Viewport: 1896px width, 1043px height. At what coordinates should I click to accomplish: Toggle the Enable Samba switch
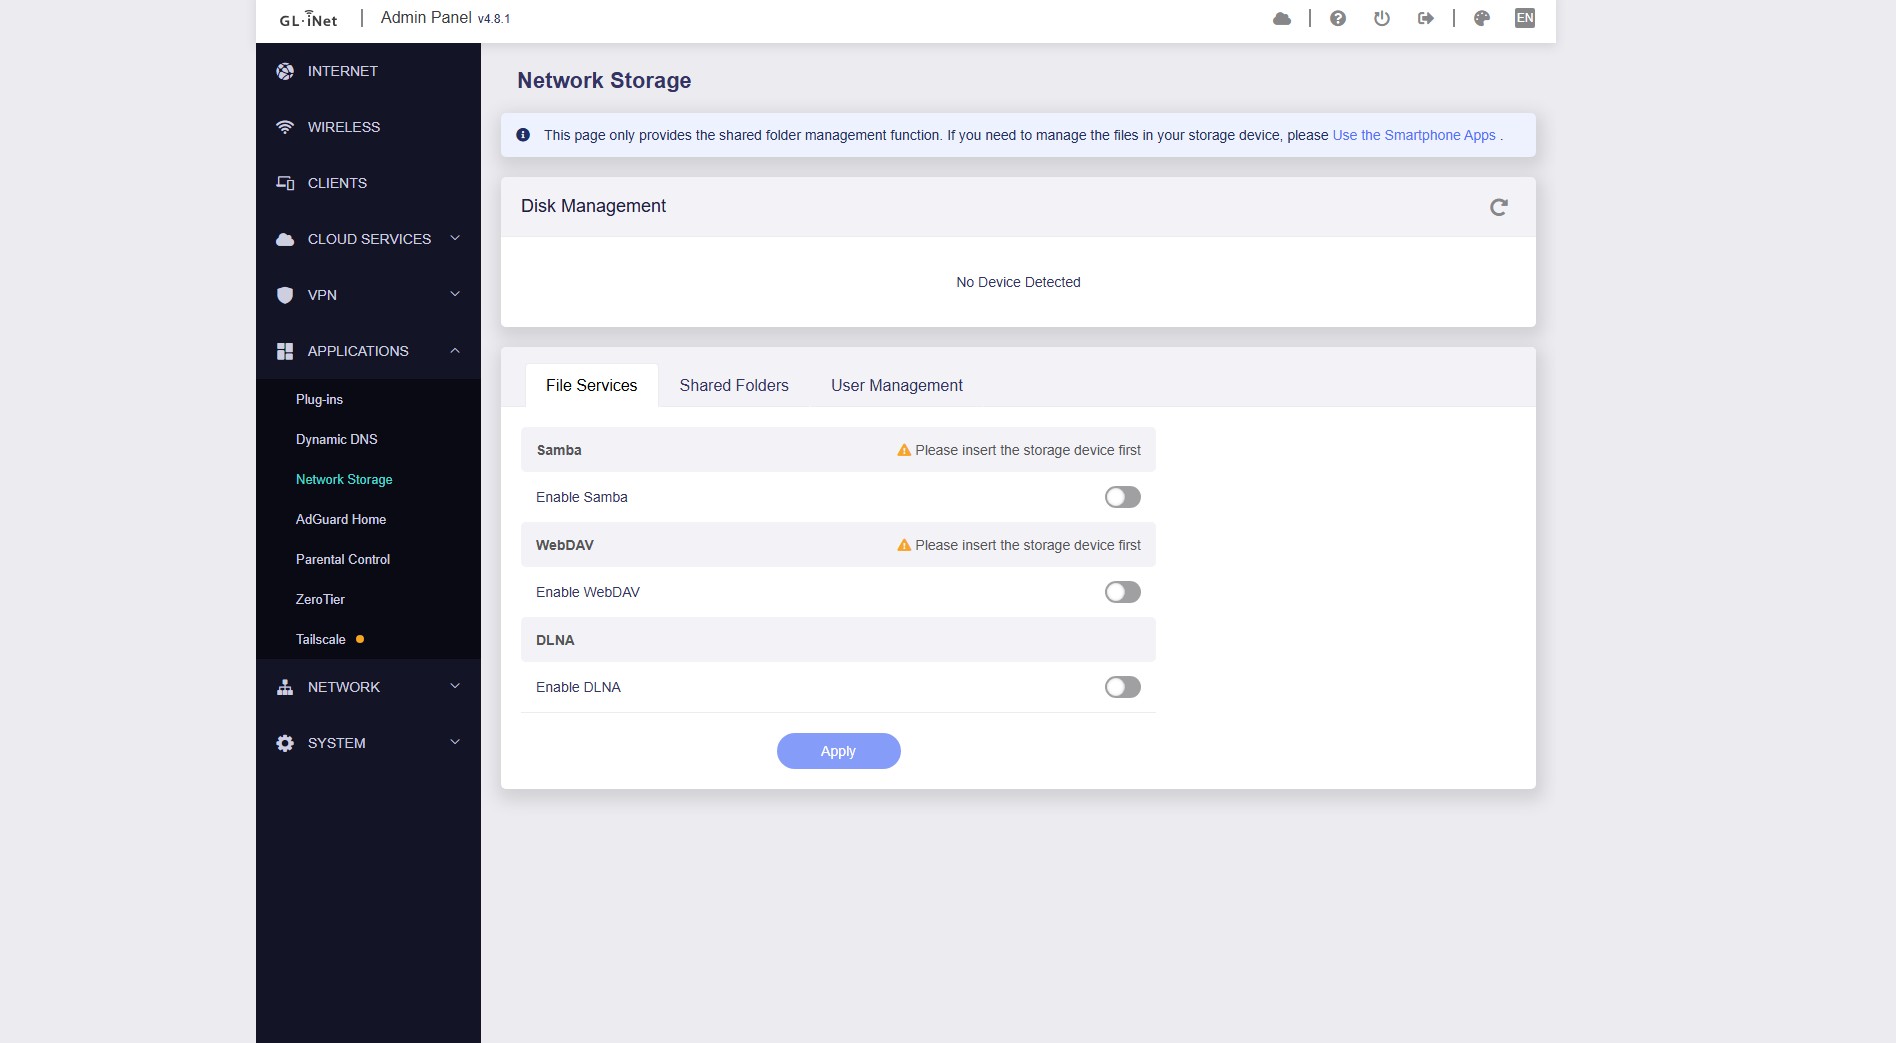1122,497
